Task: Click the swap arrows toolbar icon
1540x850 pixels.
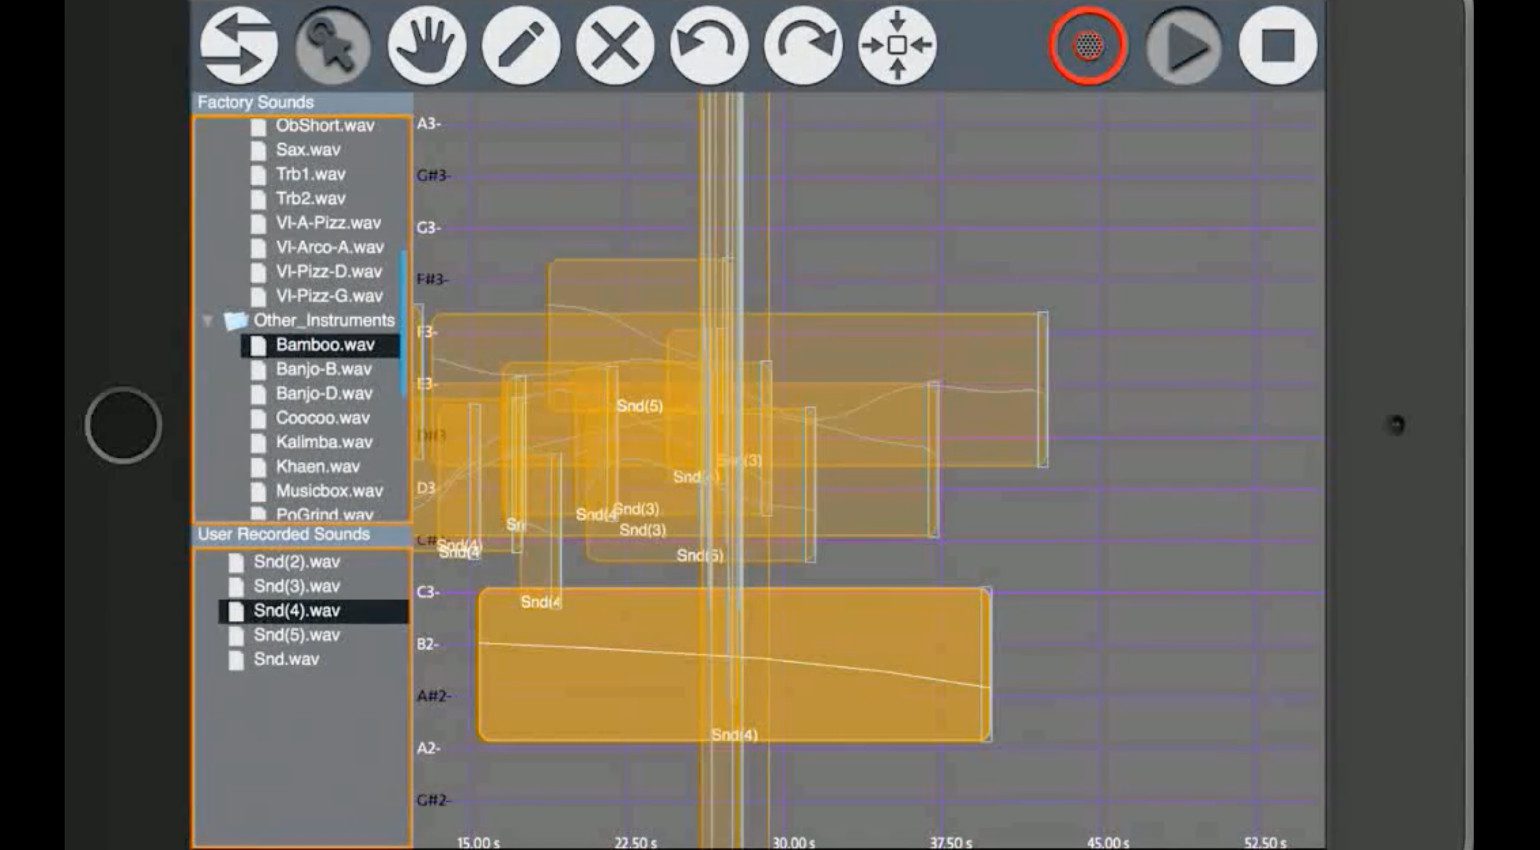Action: pyautogui.click(x=239, y=46)
